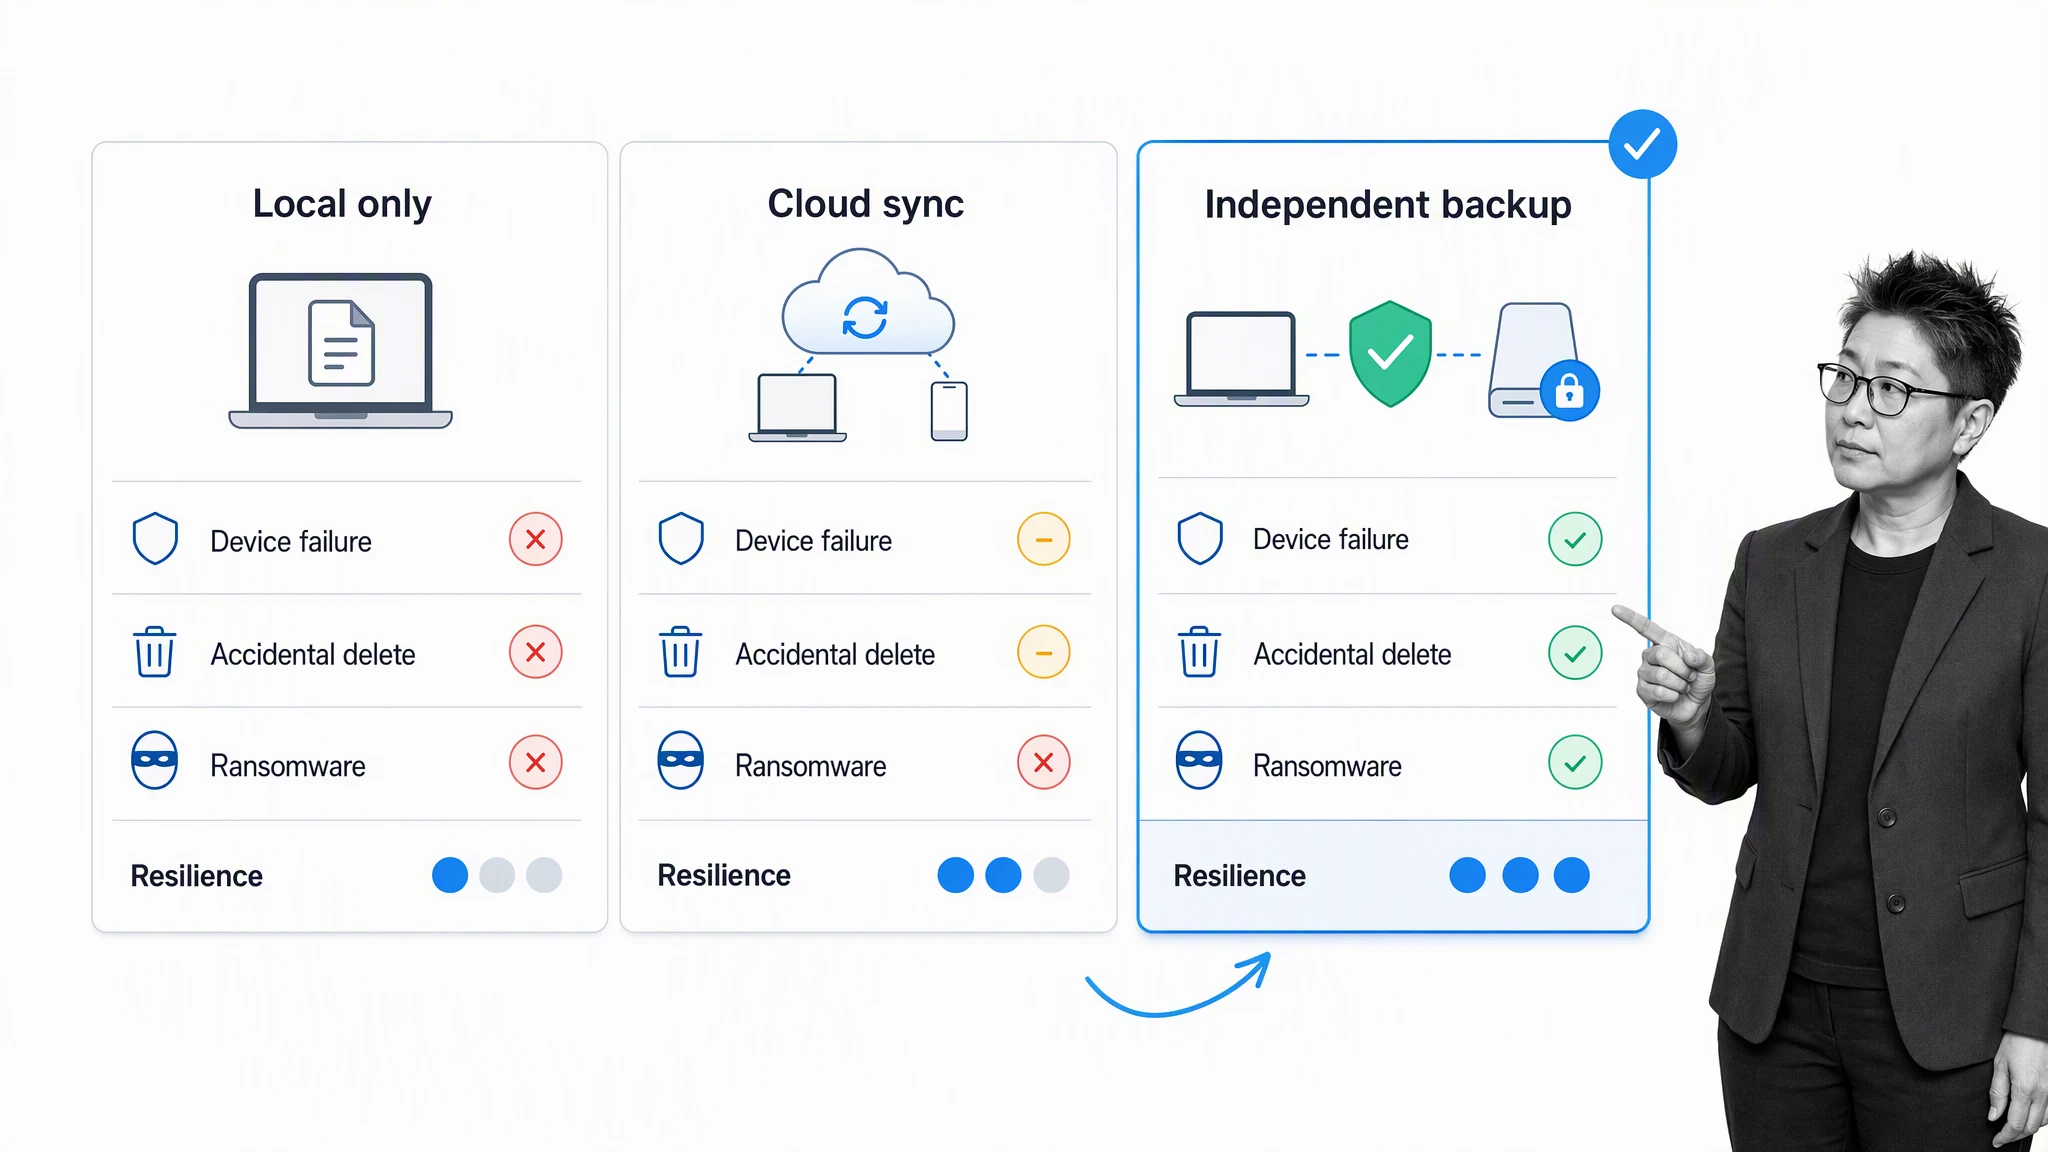Click the phone icon under Cloud sync
The width and height of the screenshot is (2048, 1152).
pos(949,411)
